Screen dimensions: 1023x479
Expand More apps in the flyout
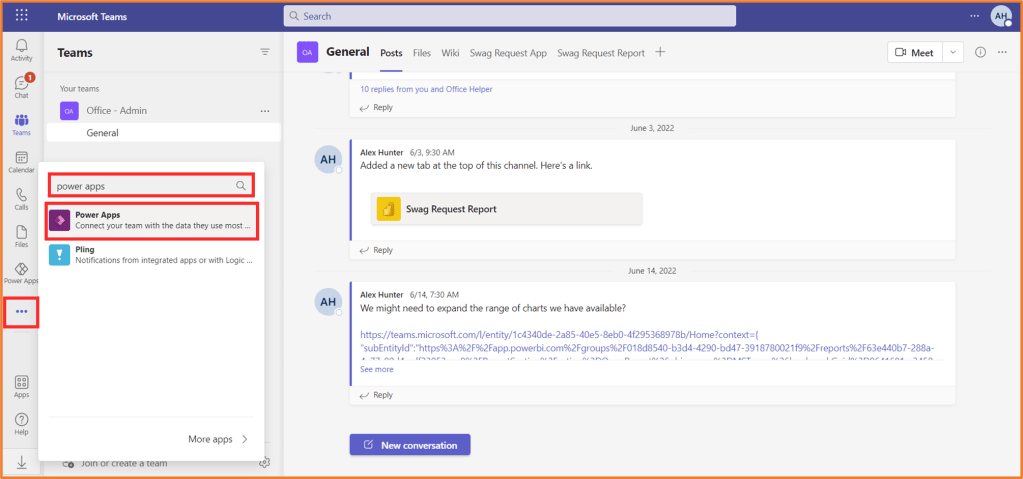218,438
